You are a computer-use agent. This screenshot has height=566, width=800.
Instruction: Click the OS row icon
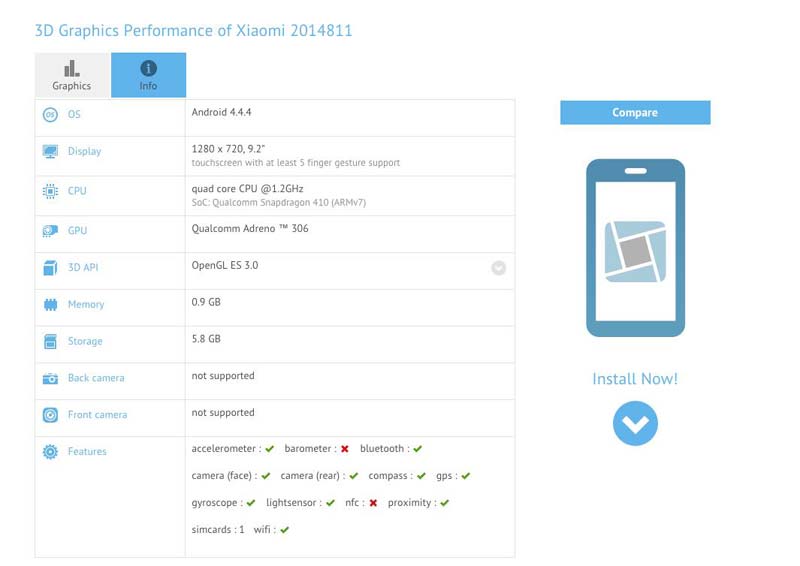pos(50,115)
